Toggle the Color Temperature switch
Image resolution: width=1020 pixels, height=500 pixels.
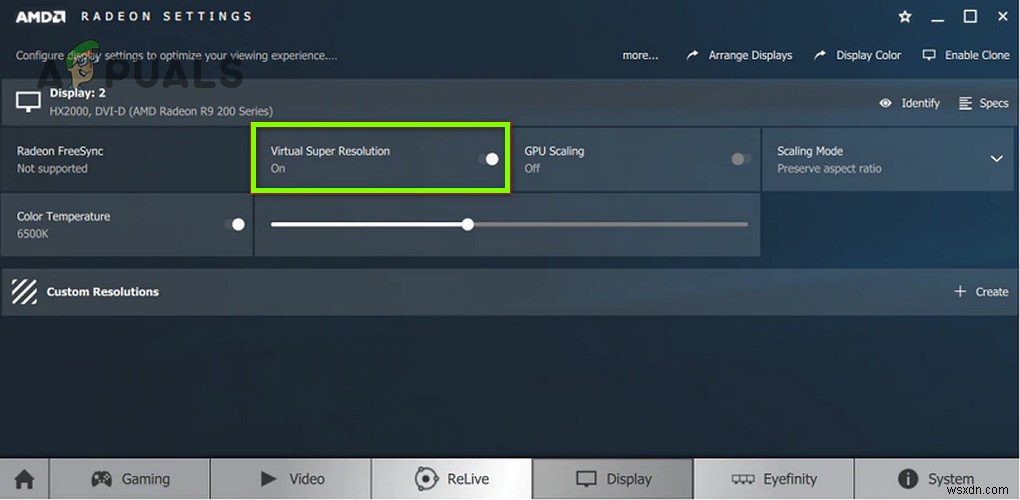point(235,224)
